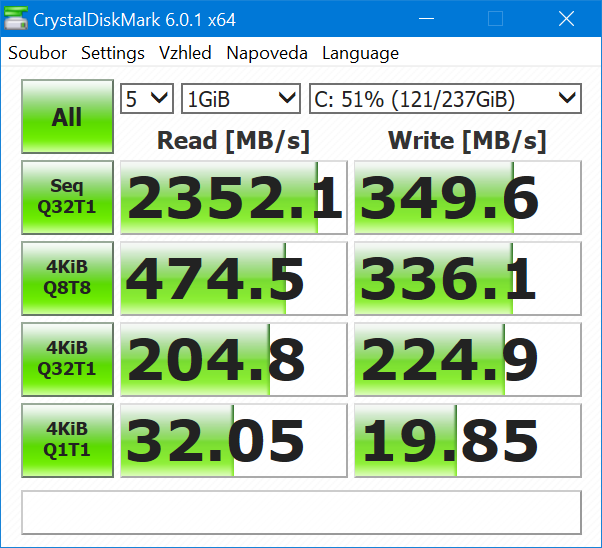Click the empty comment field at bottom
Screen dimensions: 602x548
point(300,512)
